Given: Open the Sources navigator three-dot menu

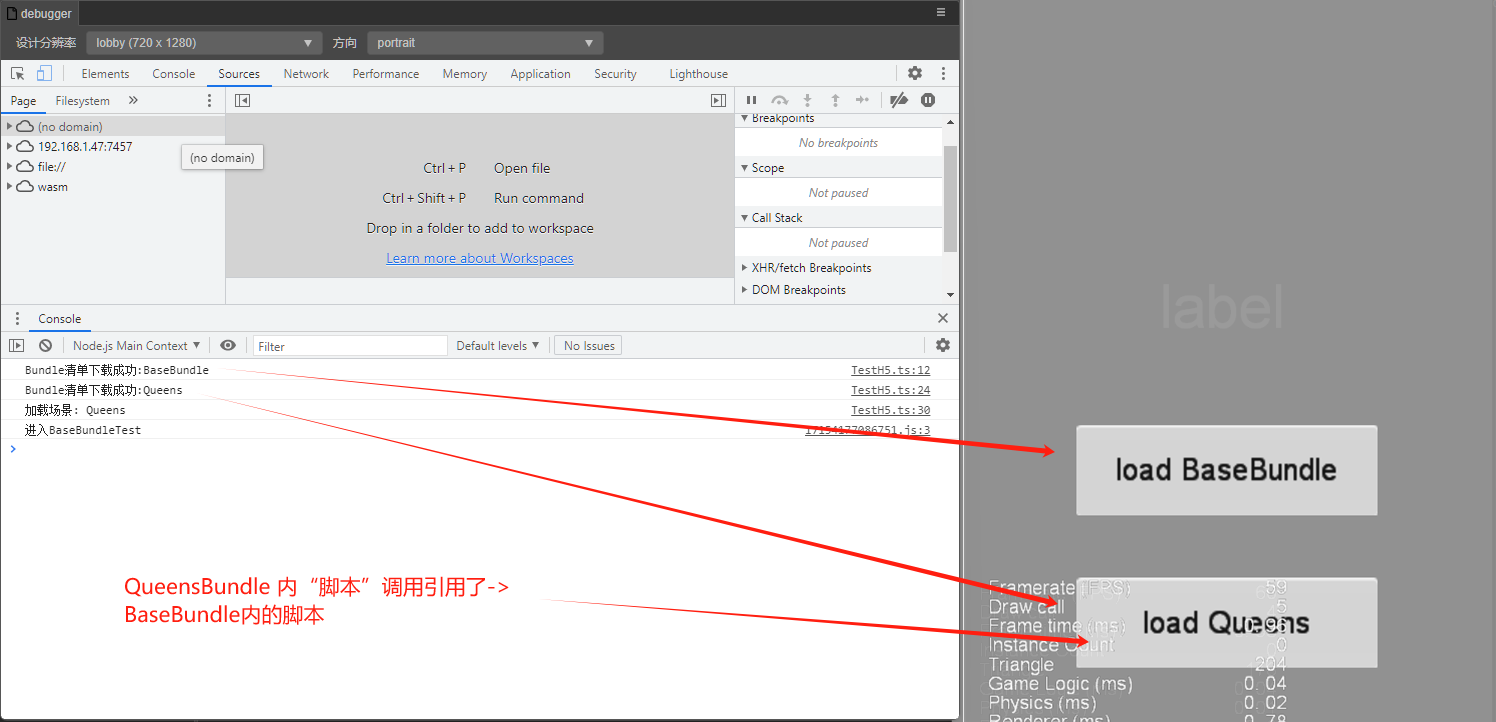Looking at the screenshot, I should [x=209, y=100].
